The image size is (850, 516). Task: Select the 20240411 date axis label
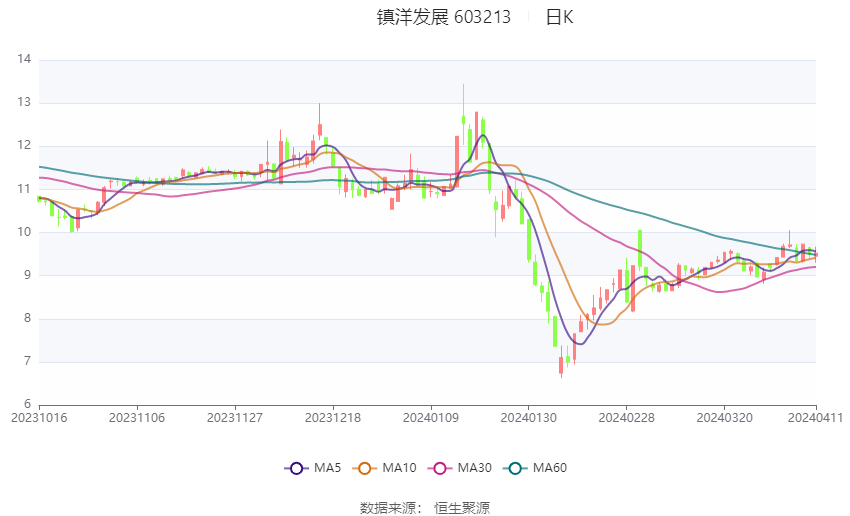[815, 418]
